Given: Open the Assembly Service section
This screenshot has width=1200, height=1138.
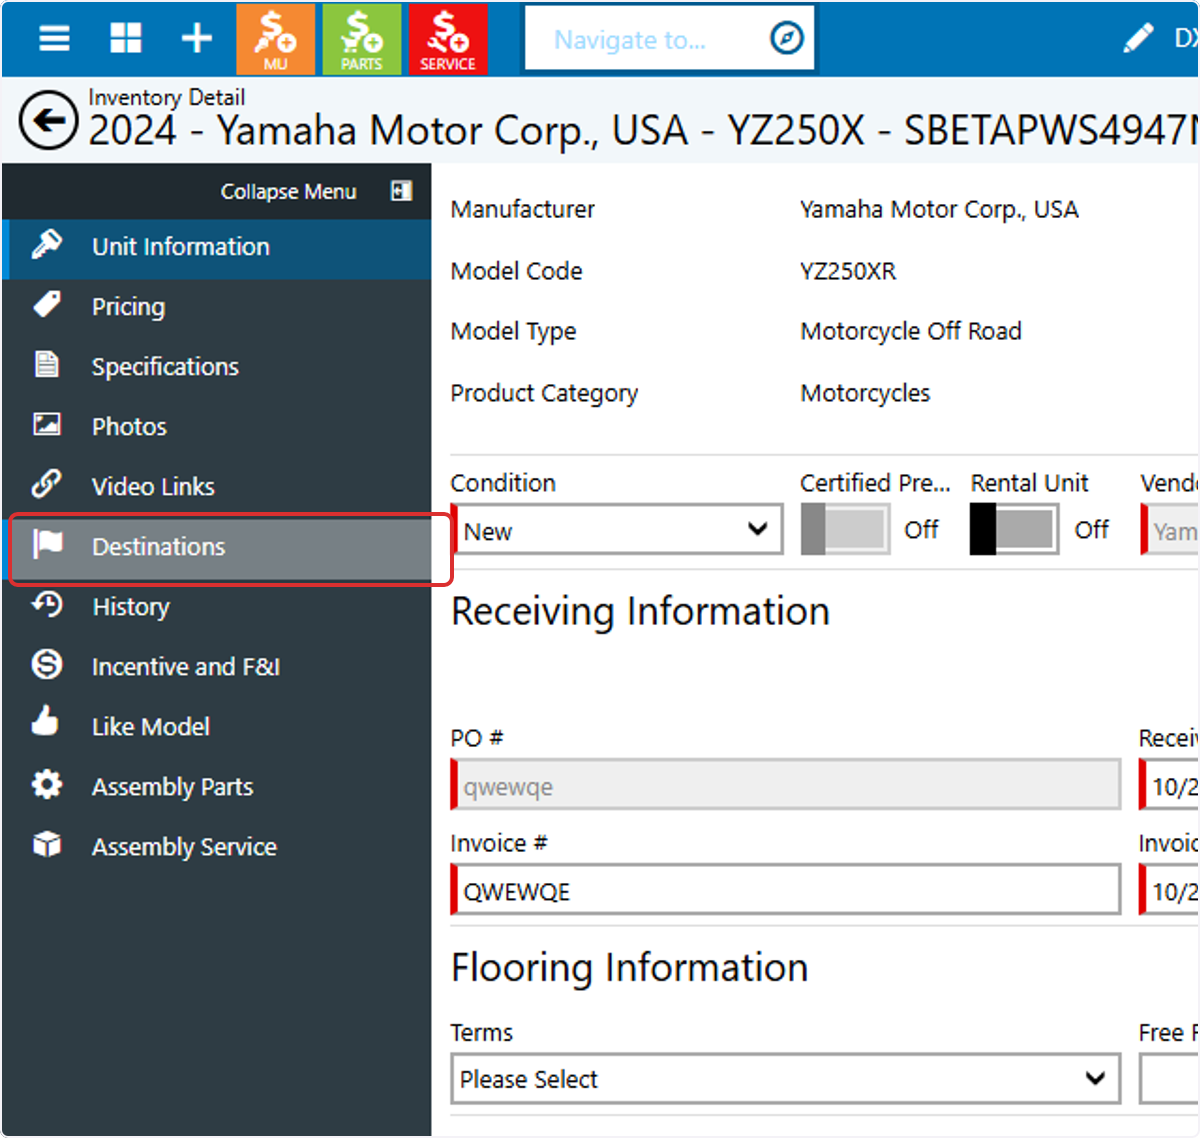Looking at the screenshot, I should 217,847.
